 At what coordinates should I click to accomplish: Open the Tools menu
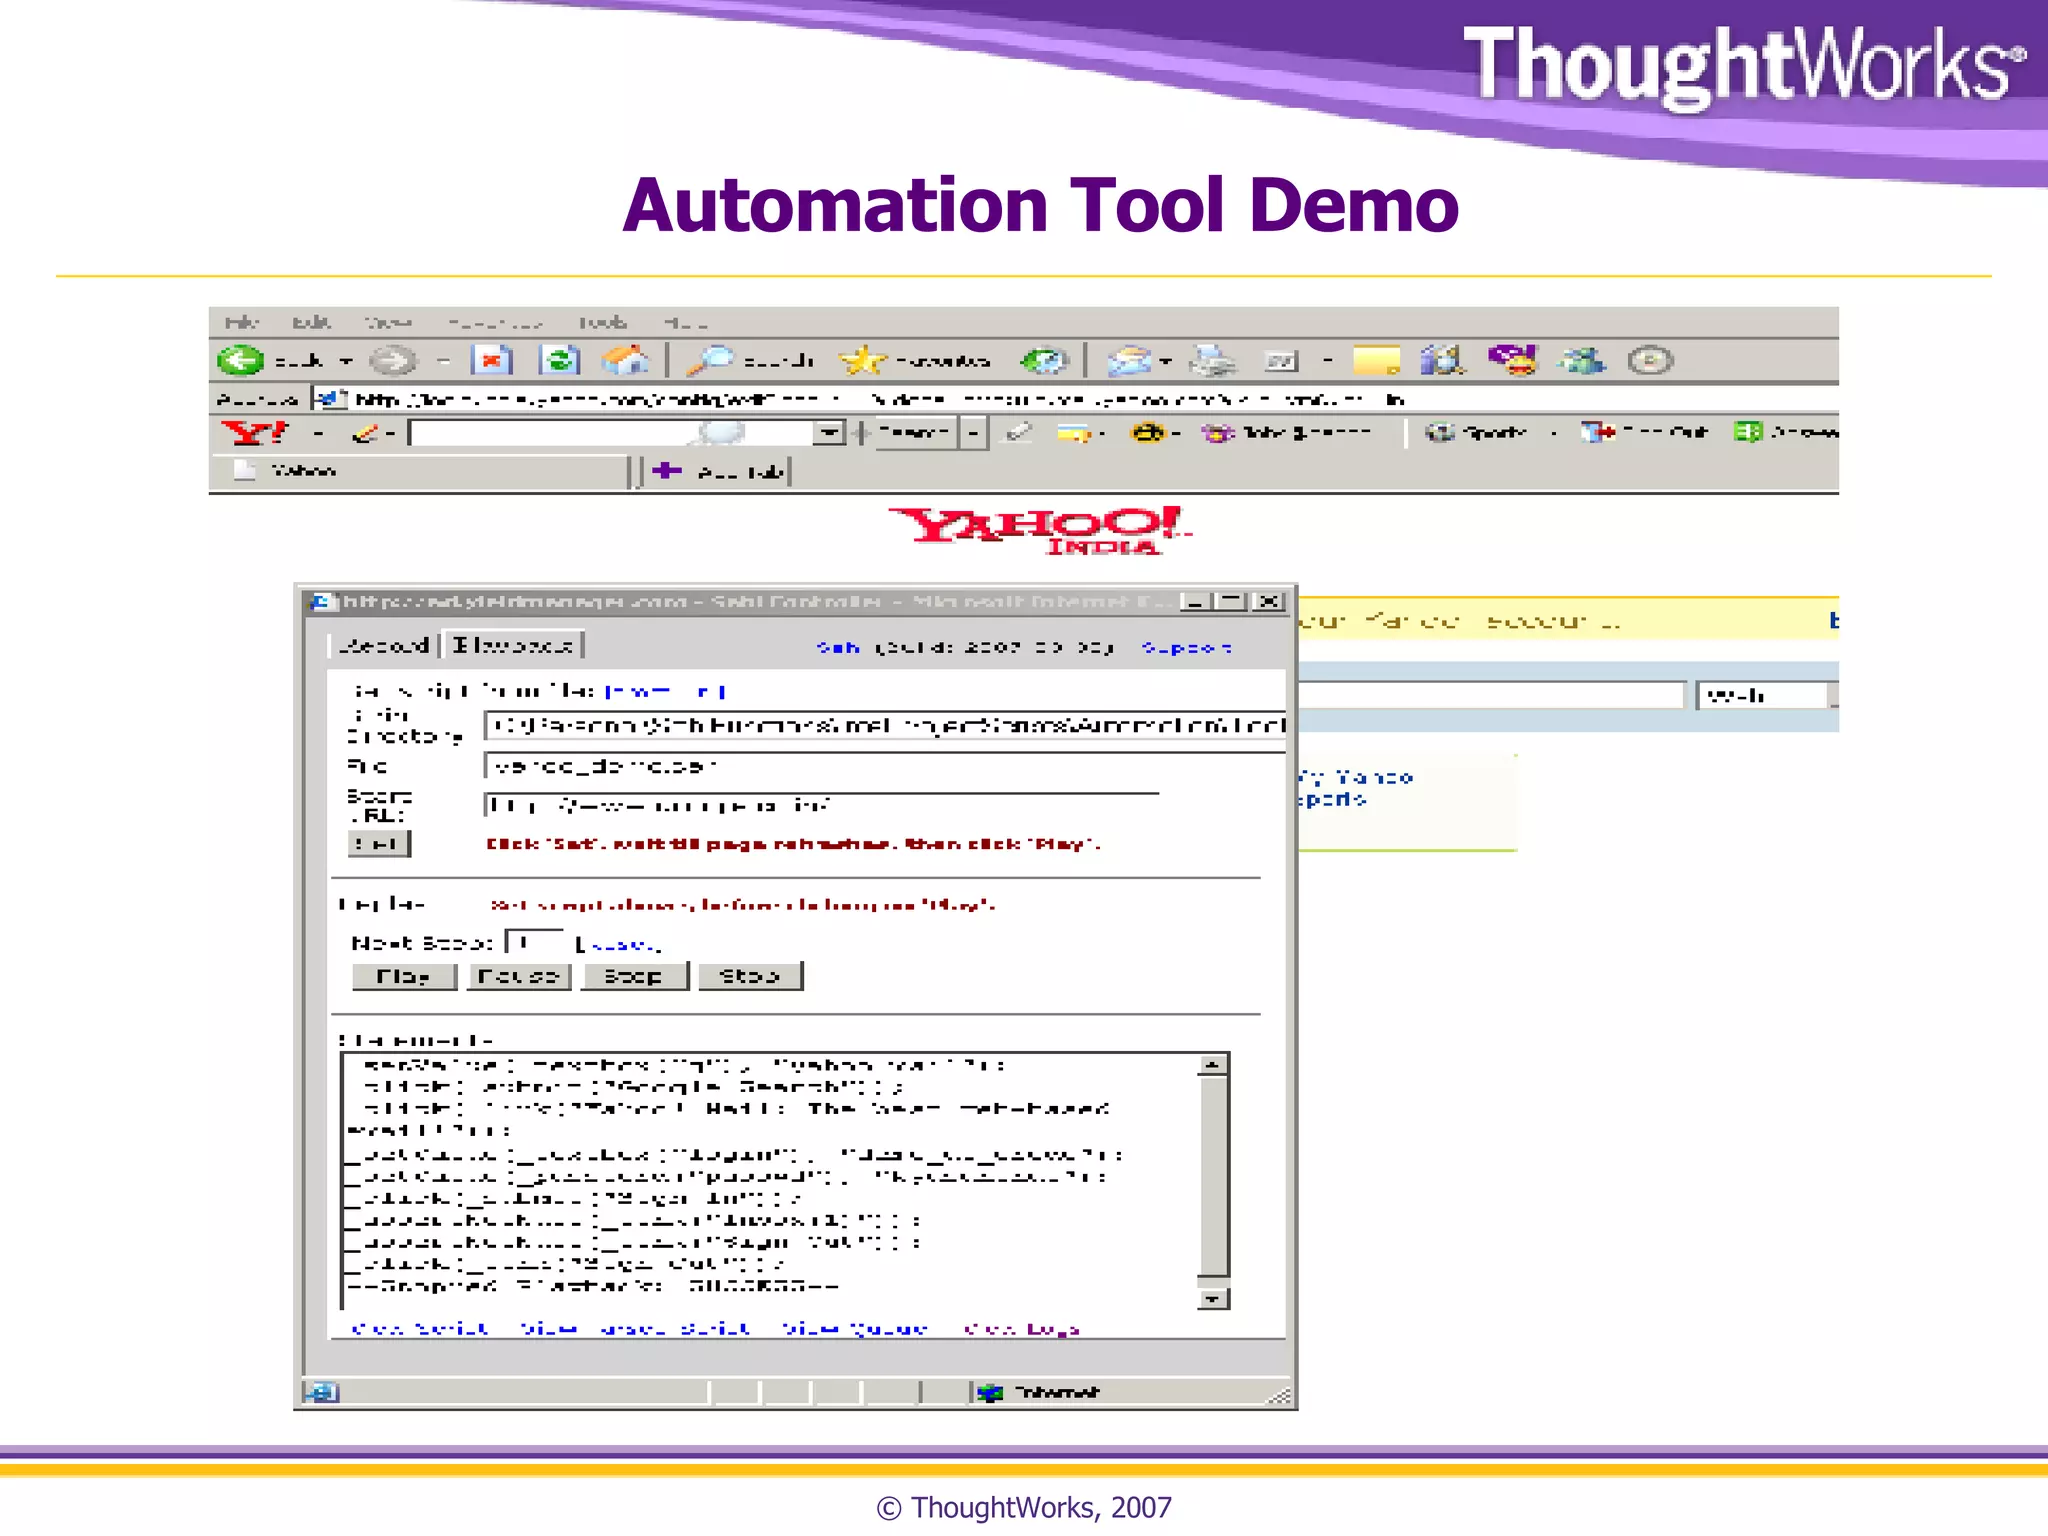603,322
